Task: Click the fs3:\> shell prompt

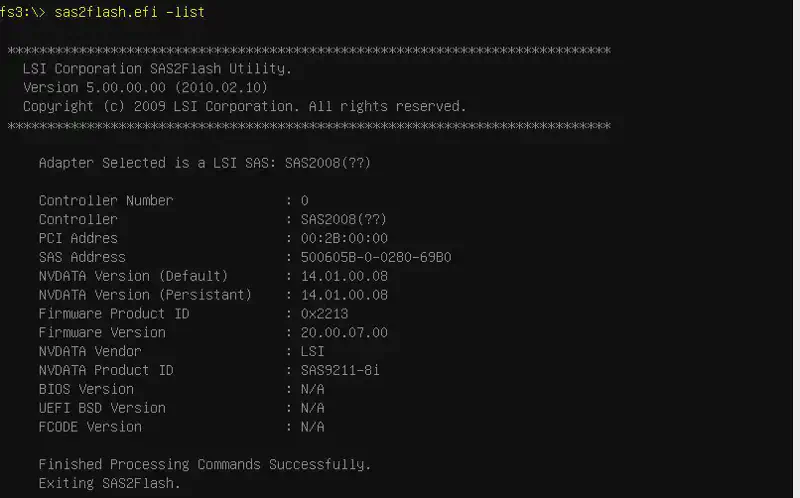Action: pos(21,12)
